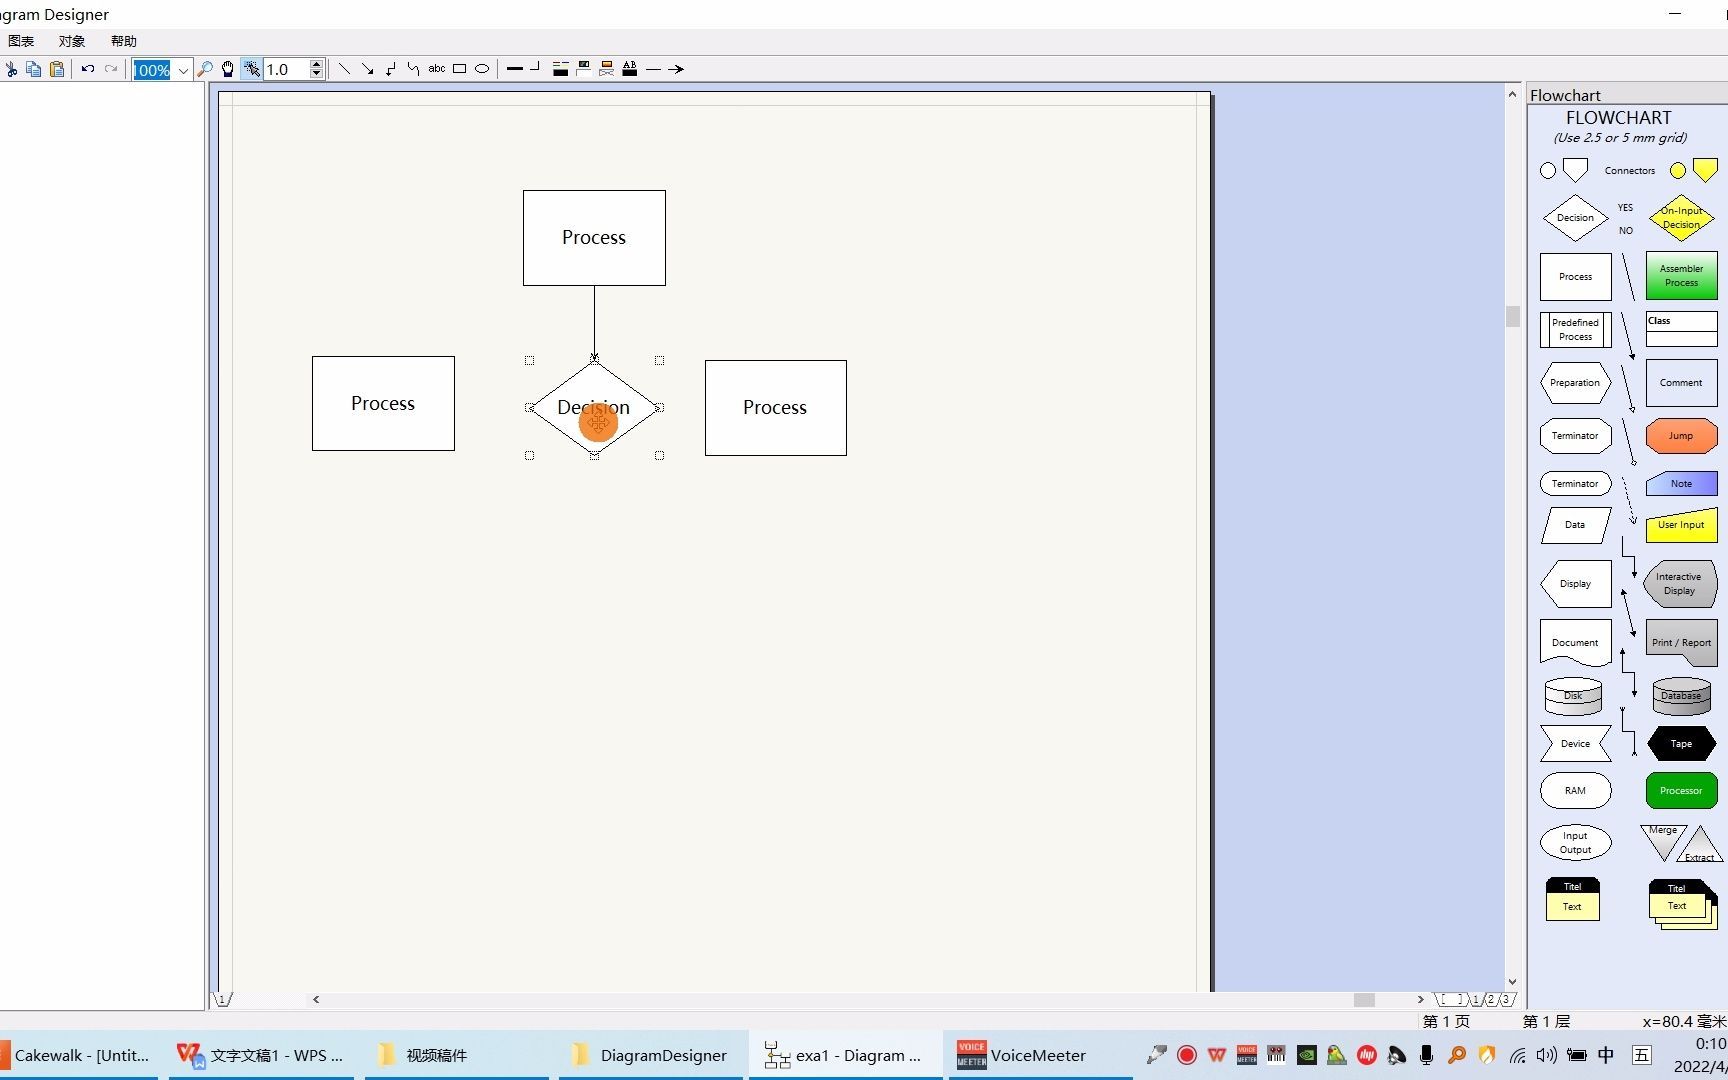Open the line color picker
This screenshot has height=1080, width=1728.
click(561, 69)
